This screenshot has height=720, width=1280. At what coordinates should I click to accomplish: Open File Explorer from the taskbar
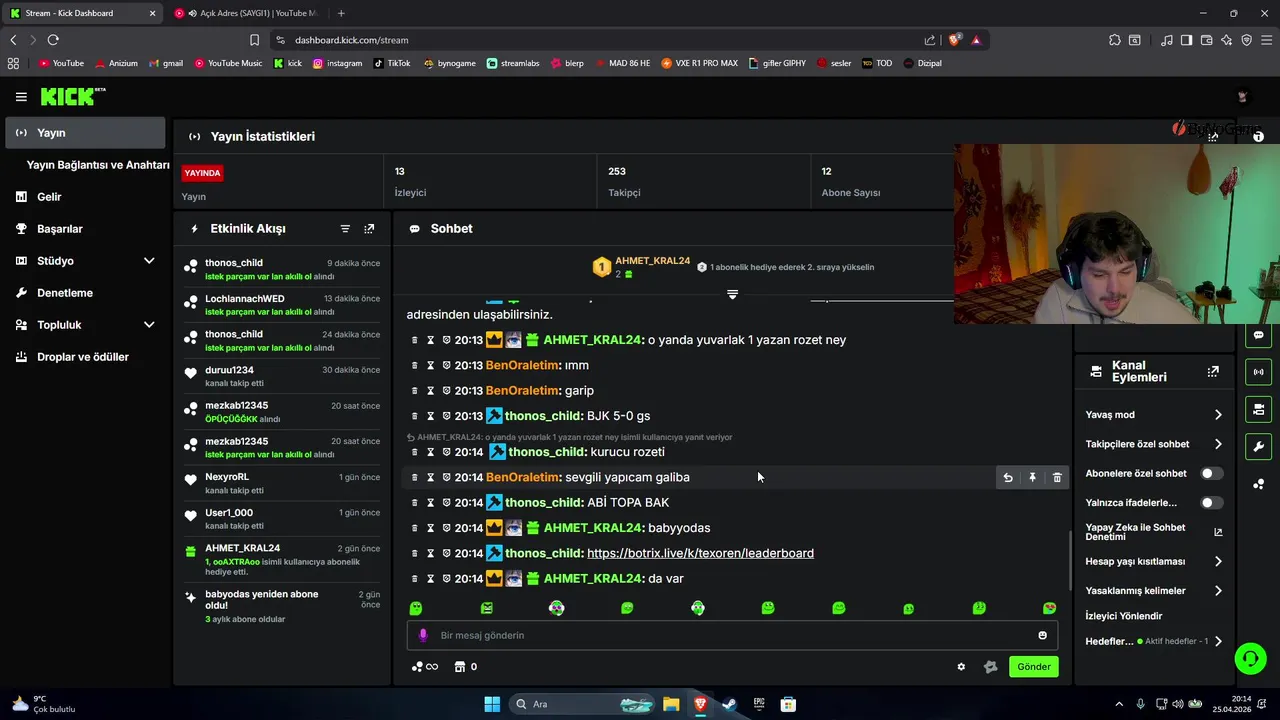click(671, 704)
